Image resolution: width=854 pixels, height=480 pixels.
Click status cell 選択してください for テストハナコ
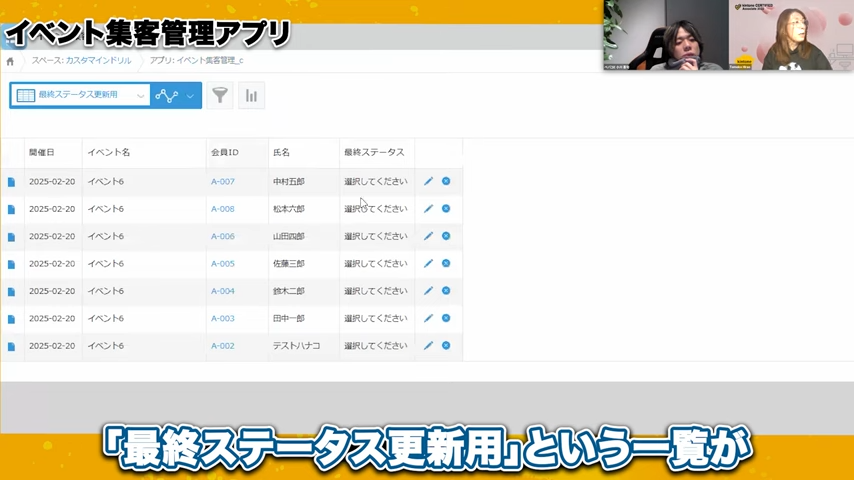[375, 345]
